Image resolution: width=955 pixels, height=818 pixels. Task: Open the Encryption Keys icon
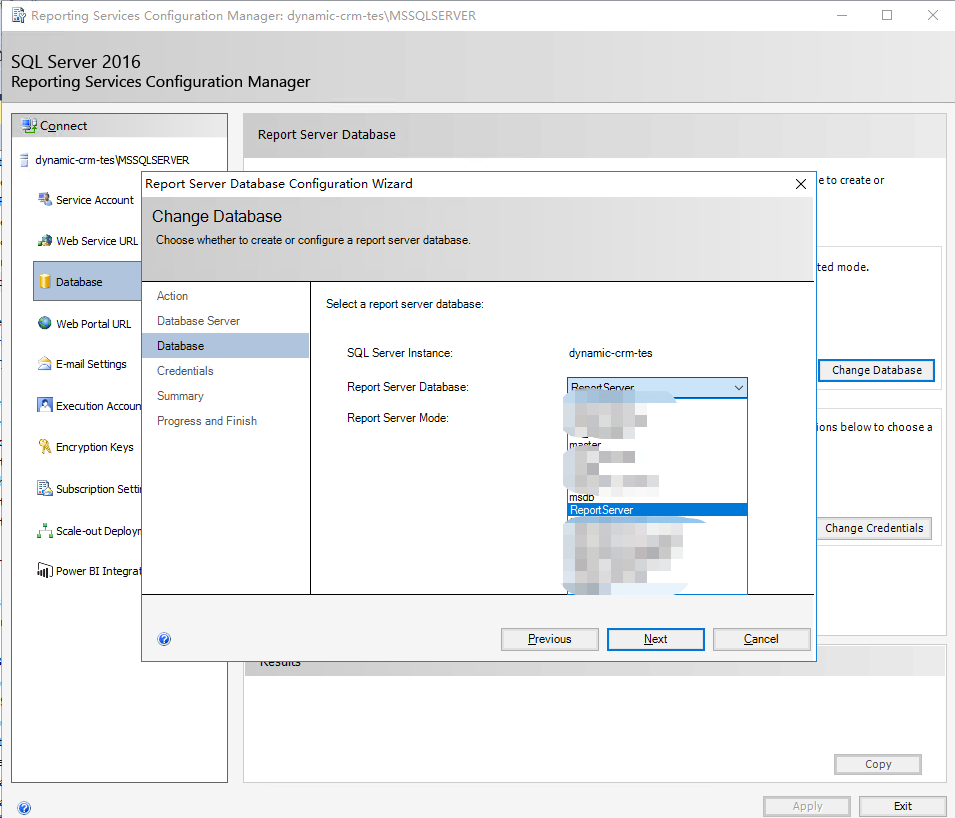pyautogui.click(x=44, y=446)
